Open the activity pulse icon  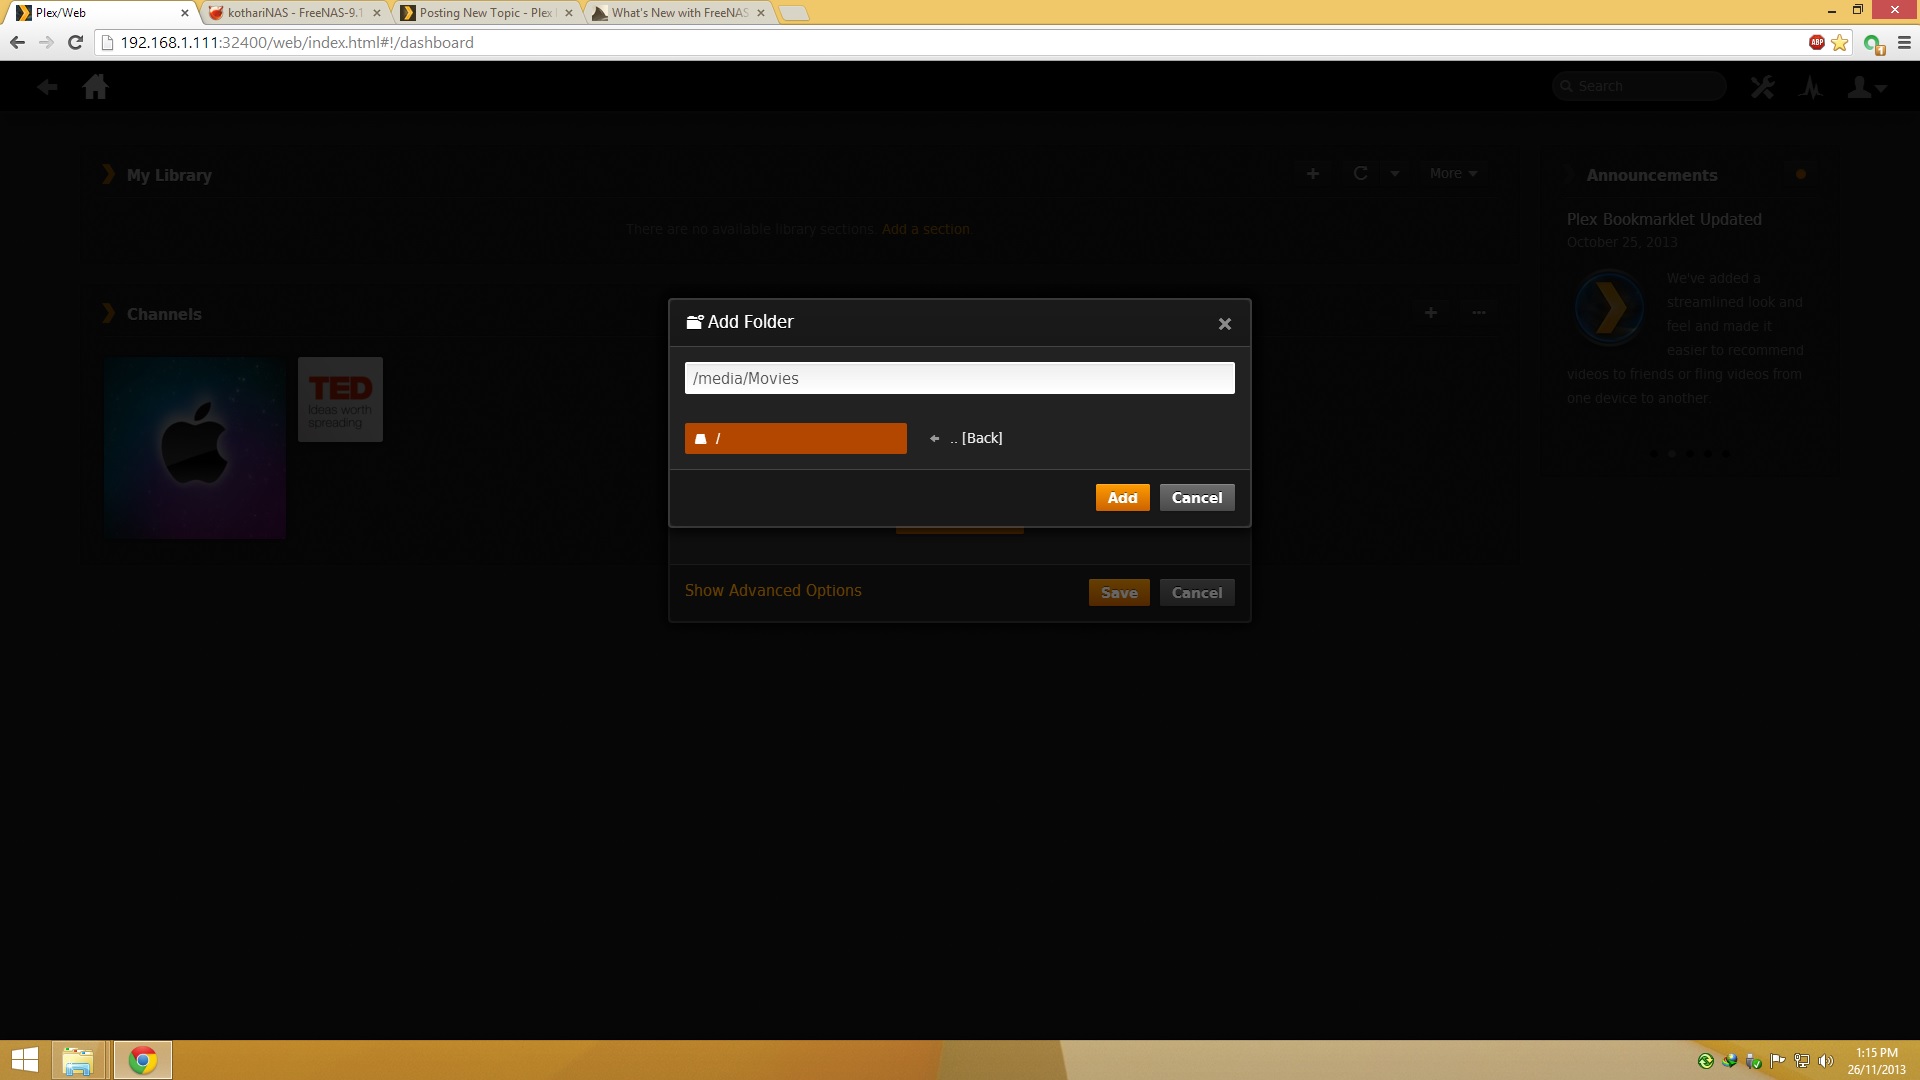click(x=1811, y=87)
